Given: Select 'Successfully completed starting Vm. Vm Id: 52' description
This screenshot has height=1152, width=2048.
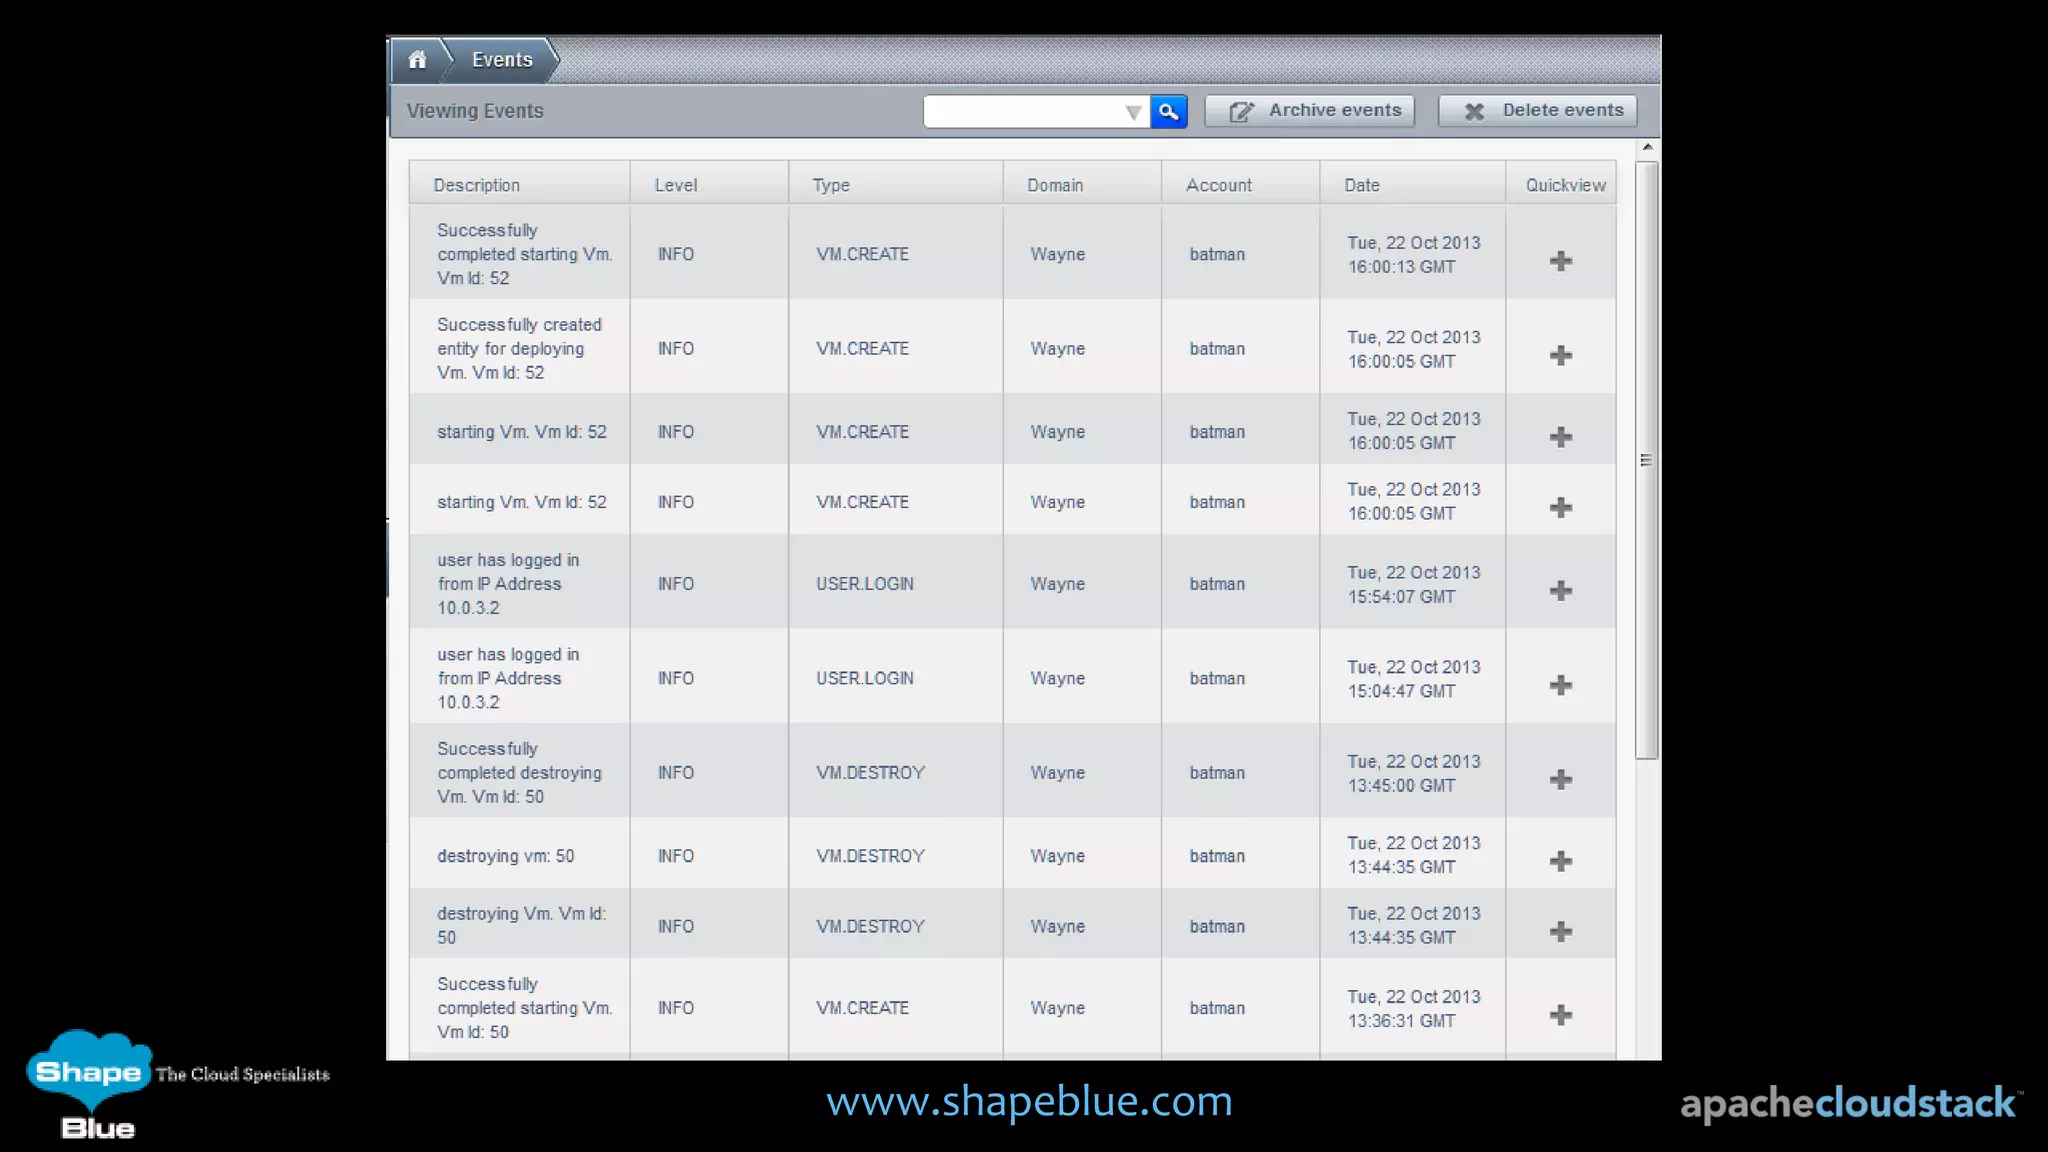Looking at the screenshot, I should [525, 254].
